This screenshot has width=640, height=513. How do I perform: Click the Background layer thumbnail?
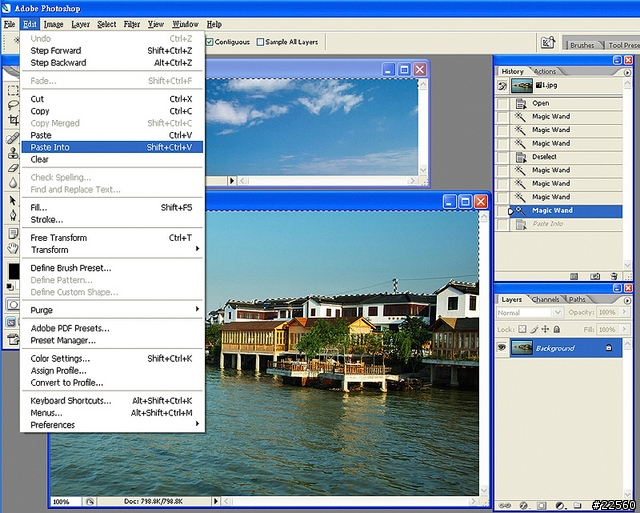(522, 348)
